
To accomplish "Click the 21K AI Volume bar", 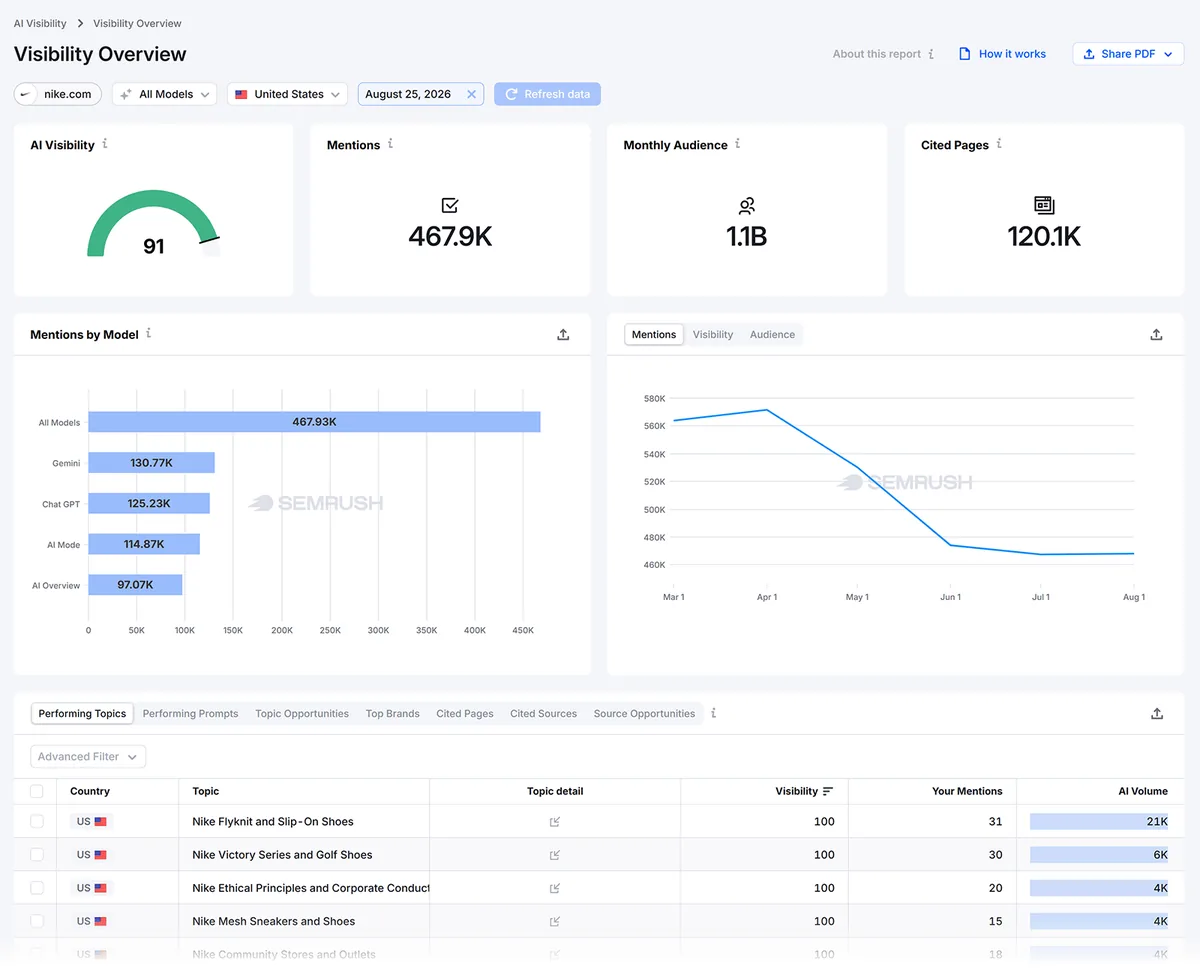I will point(1099,822).
